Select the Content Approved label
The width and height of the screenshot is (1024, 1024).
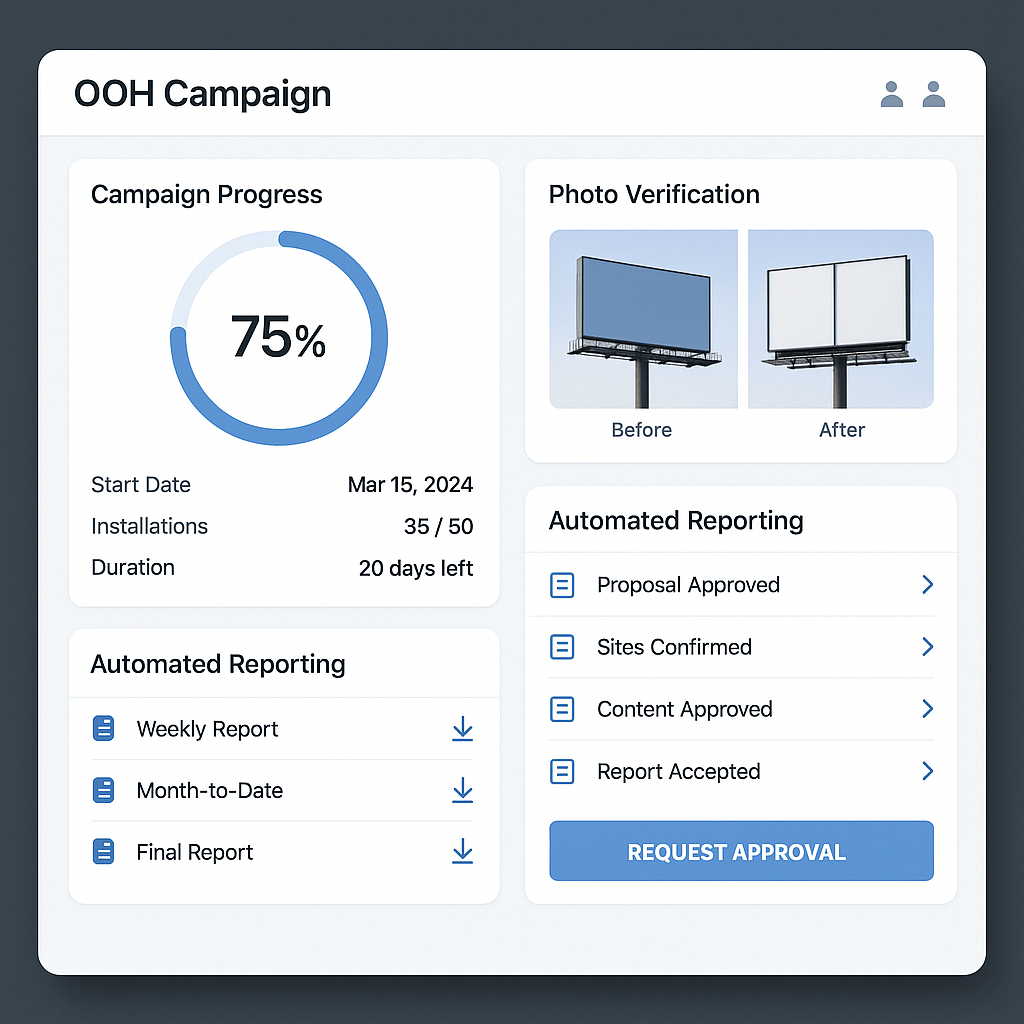click(x=684, y=709)
